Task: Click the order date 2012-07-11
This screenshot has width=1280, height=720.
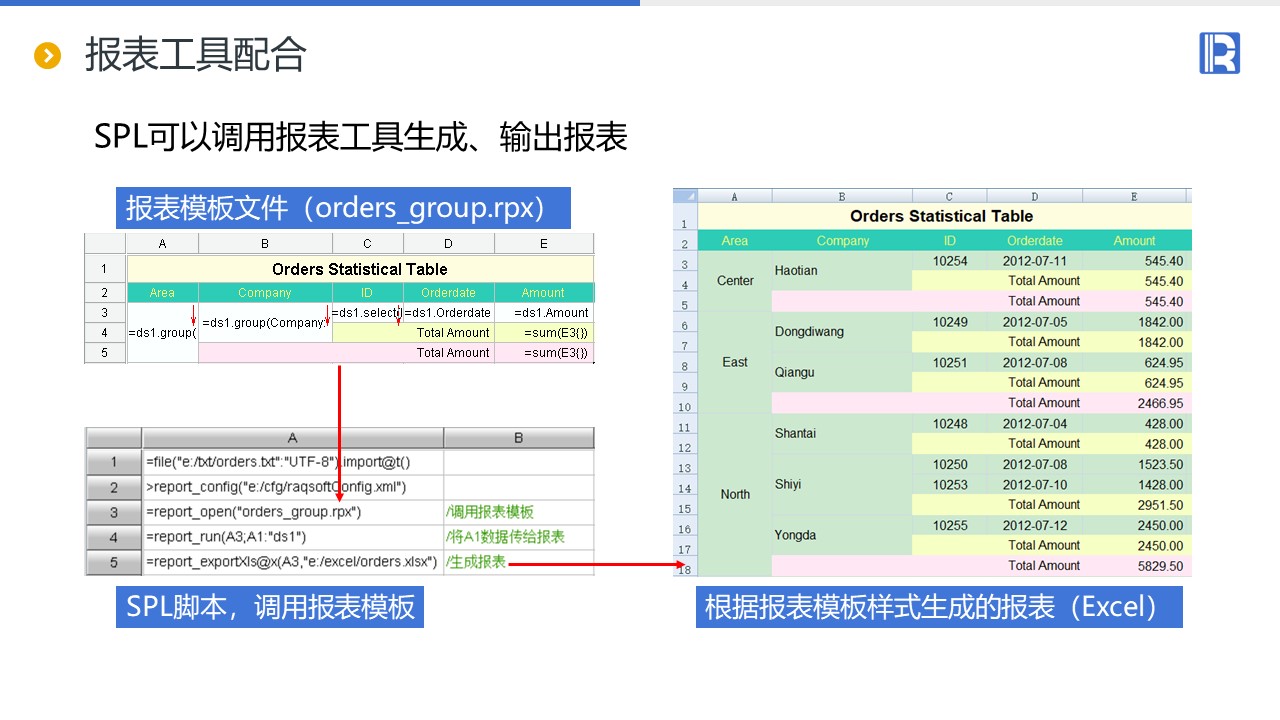Action: (x=1035, y=261)
